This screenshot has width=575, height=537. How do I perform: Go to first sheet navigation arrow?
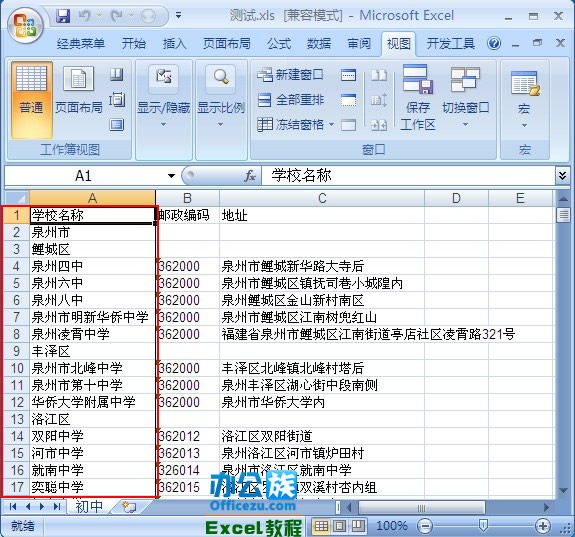tap(12, 507)
